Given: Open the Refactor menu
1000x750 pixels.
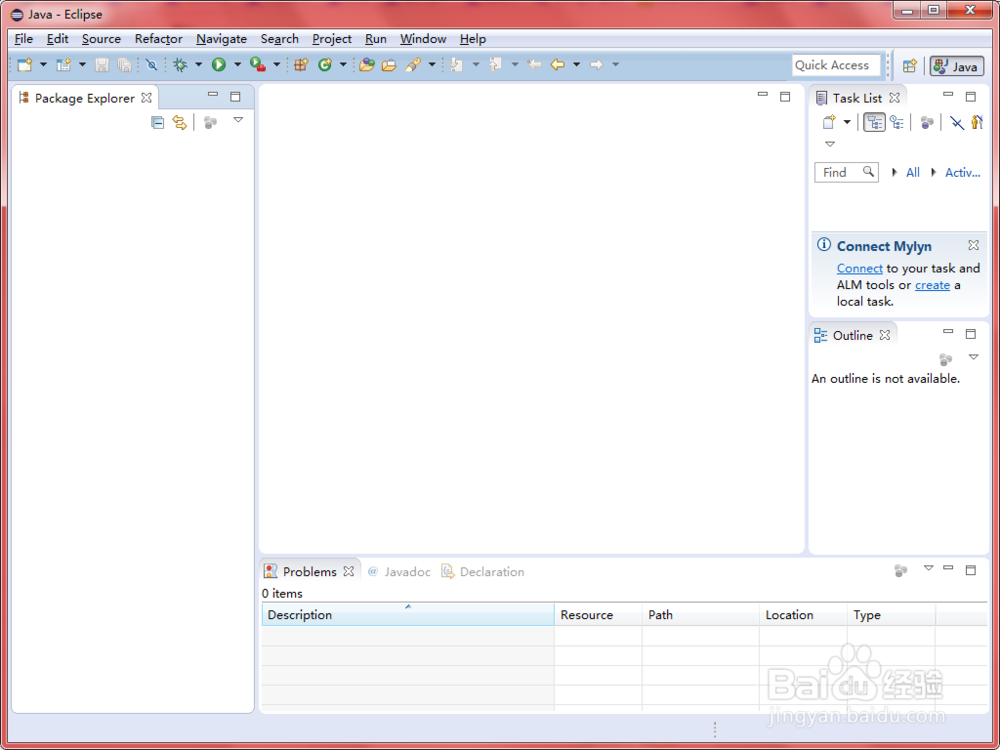Looking at the screenshot, I should click(x=159, y=39).
